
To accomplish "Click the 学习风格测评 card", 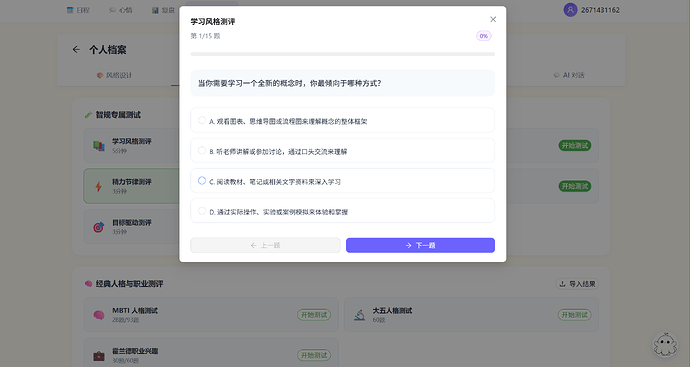I will click(x=131, y=145).
